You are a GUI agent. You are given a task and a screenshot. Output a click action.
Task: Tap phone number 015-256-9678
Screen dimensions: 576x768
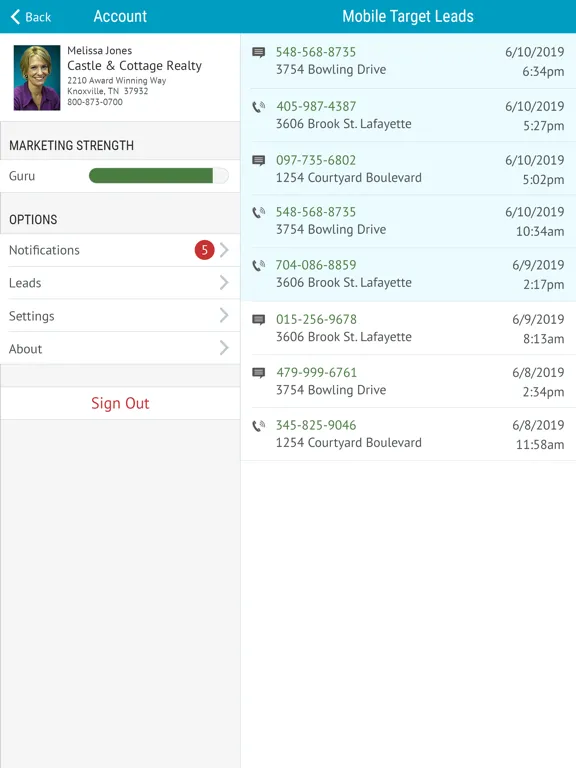coord(316,319)
